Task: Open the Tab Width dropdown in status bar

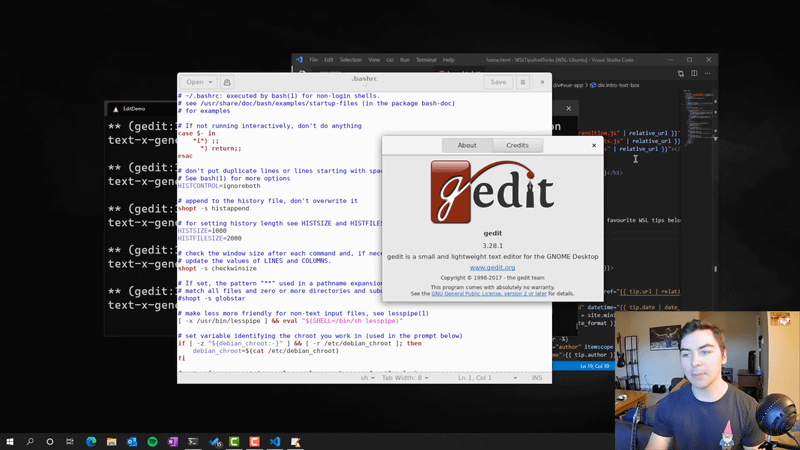Action: 405,378
